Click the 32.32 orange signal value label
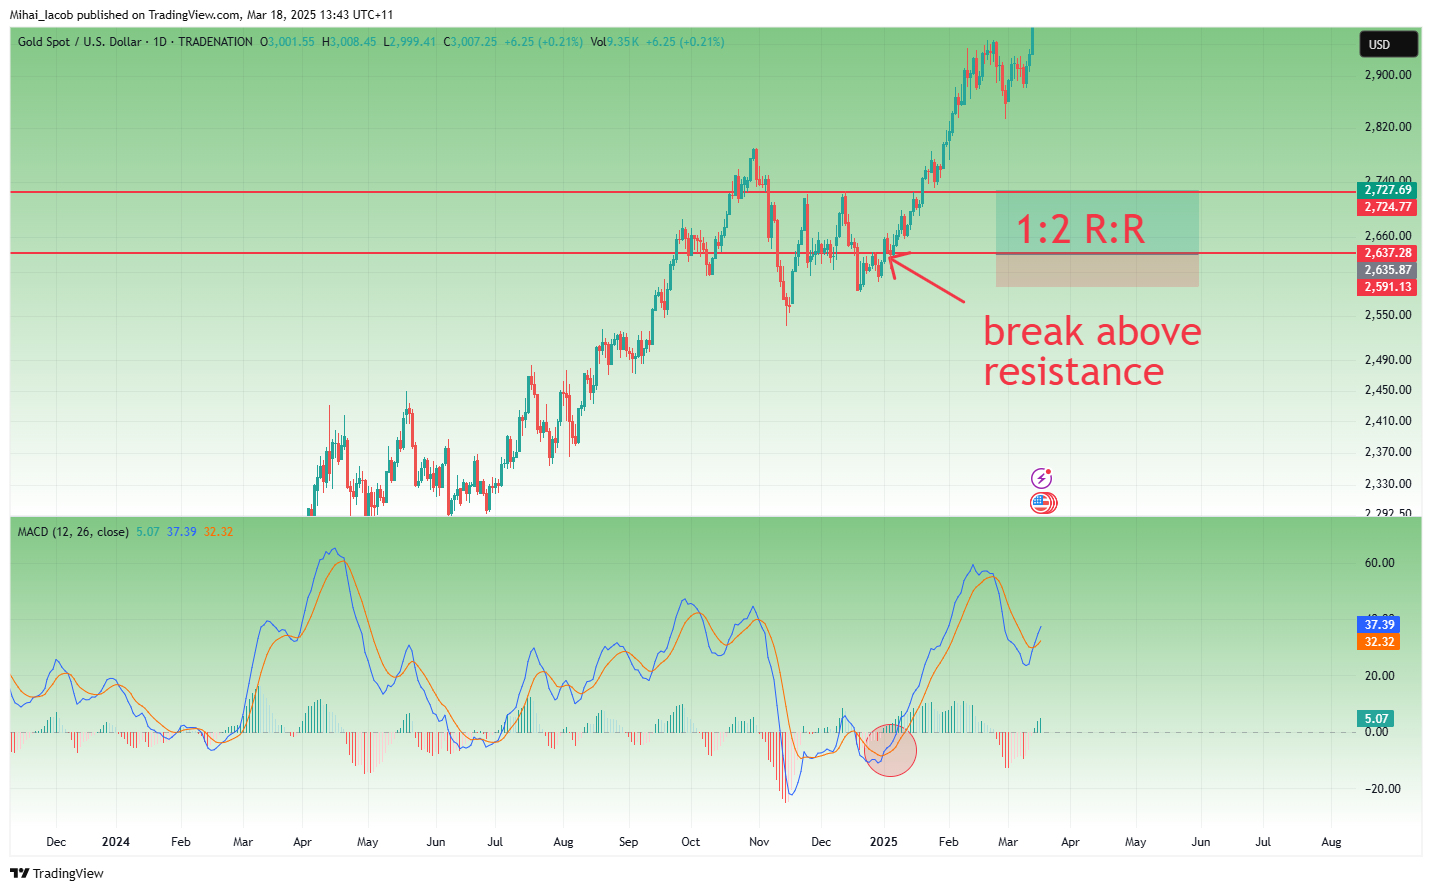Image resolution: width=1432 pixels, height=891 pixels. [1379, 642]
